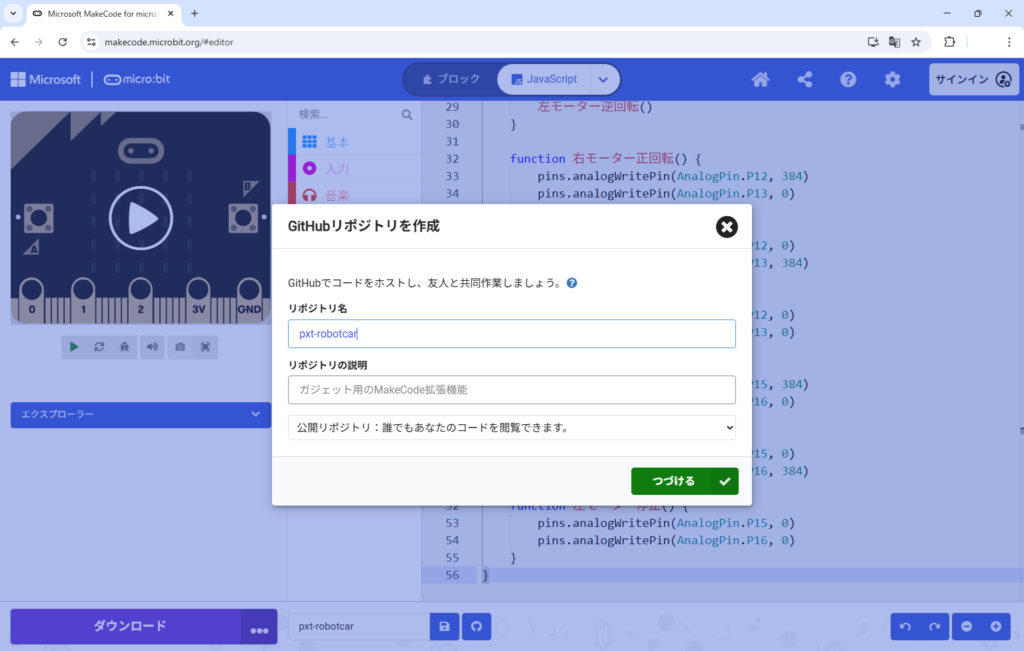Launch the simulator in fullscreen
This screenshot has height=651, width=1024.
point(205,347)
